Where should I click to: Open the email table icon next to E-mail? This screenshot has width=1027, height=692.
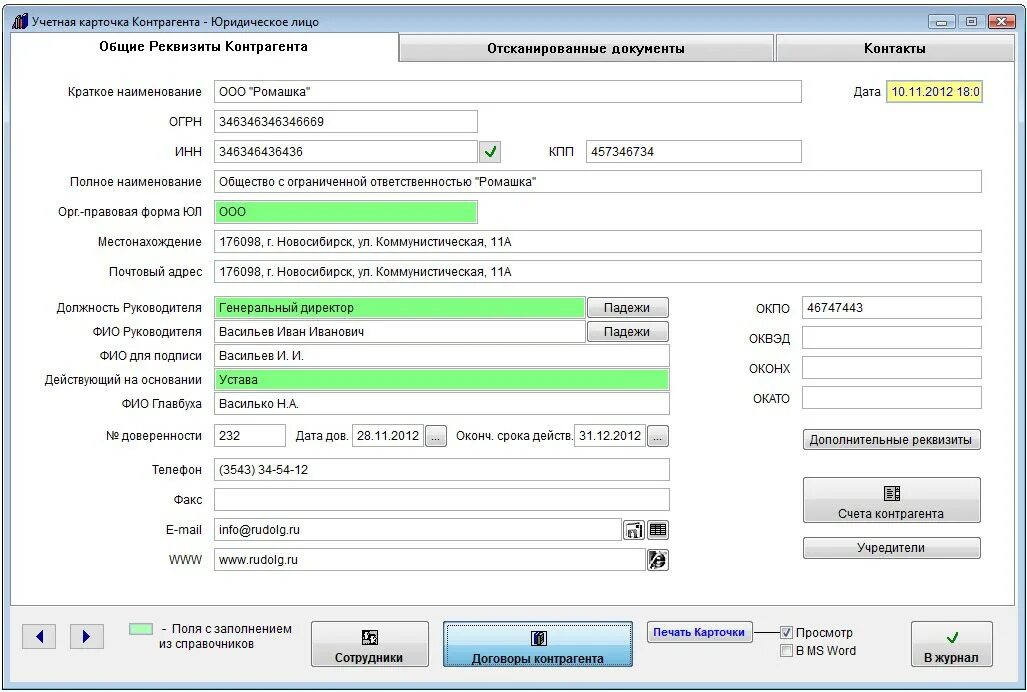pyautogui.click(x=658, y=530)
